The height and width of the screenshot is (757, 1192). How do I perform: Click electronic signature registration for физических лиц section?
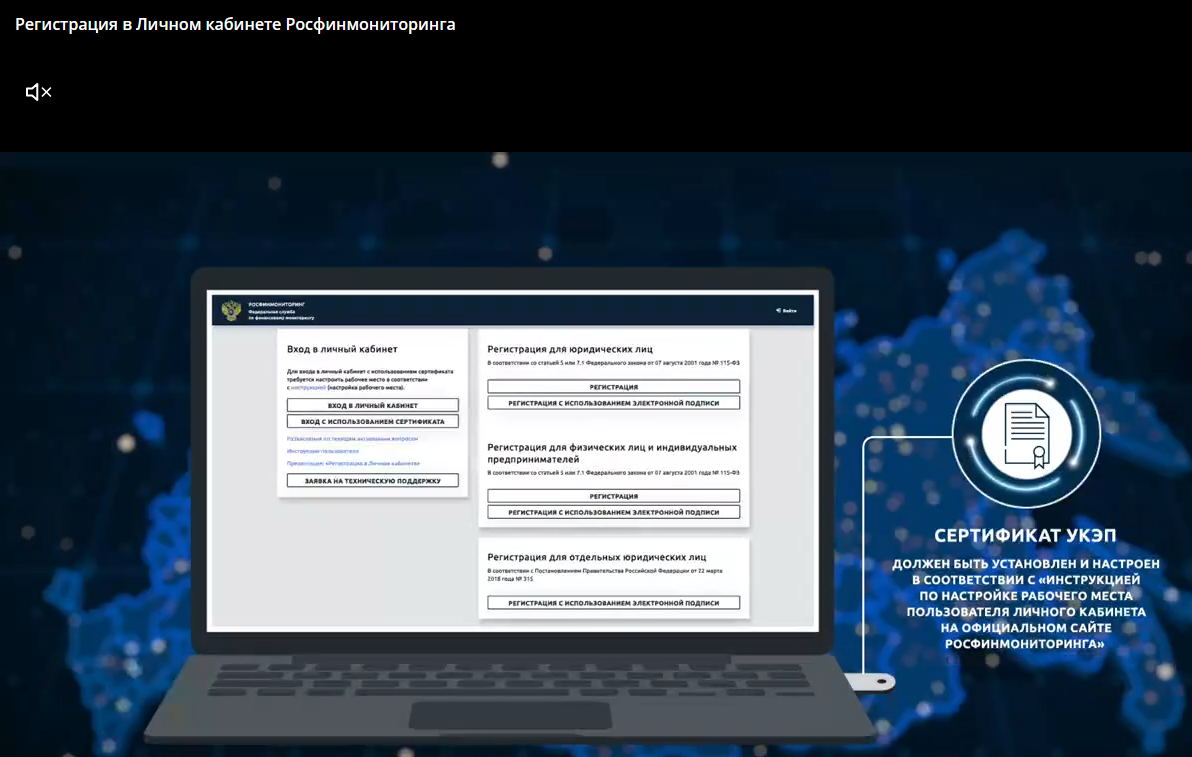(x=613, y=512)
